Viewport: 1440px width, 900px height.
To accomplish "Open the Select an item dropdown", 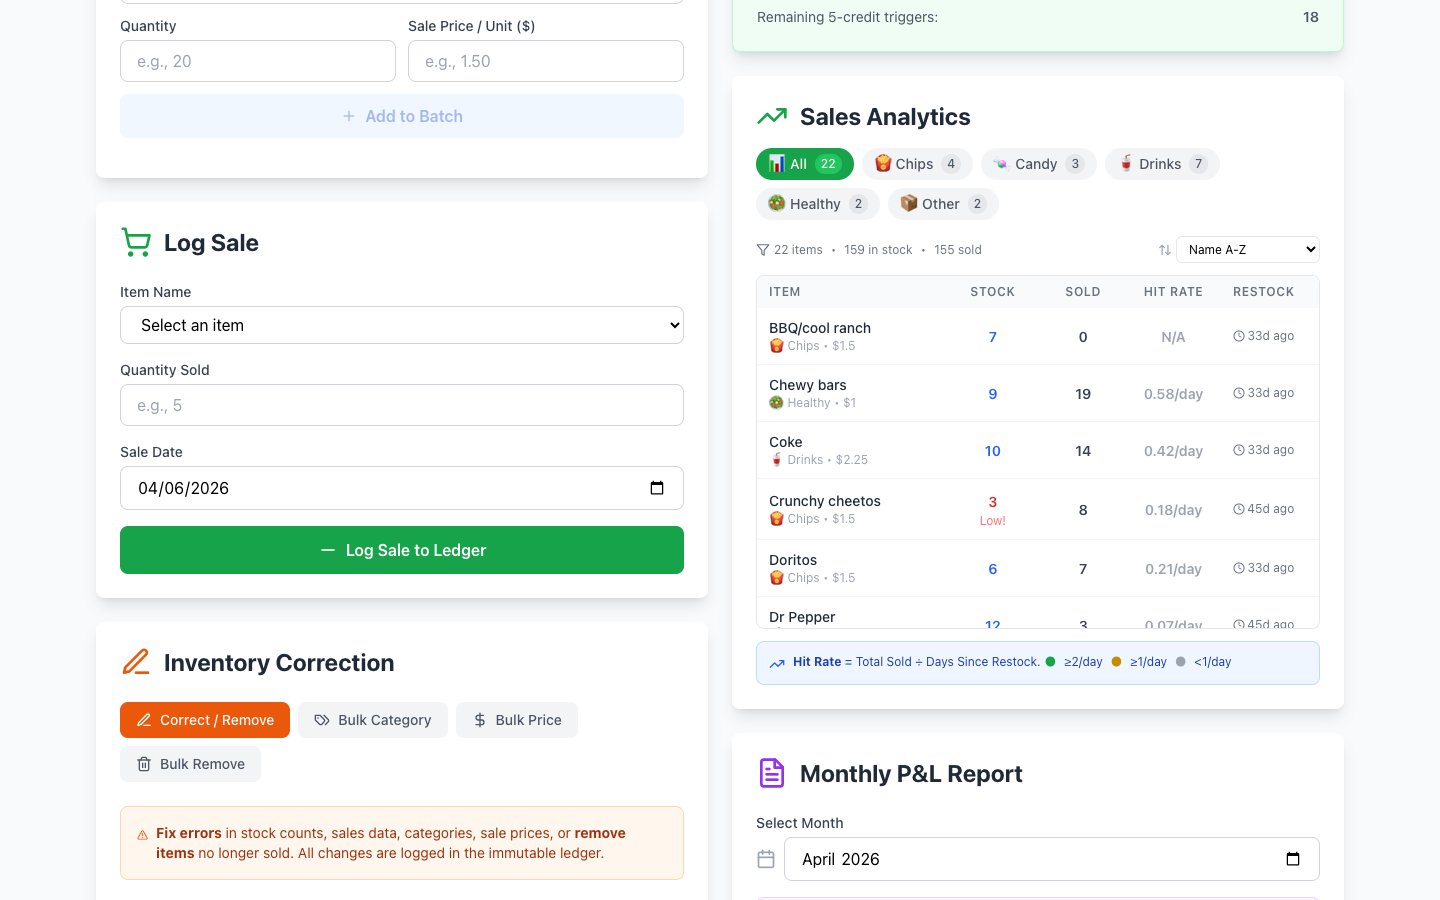I will [402, 325].
